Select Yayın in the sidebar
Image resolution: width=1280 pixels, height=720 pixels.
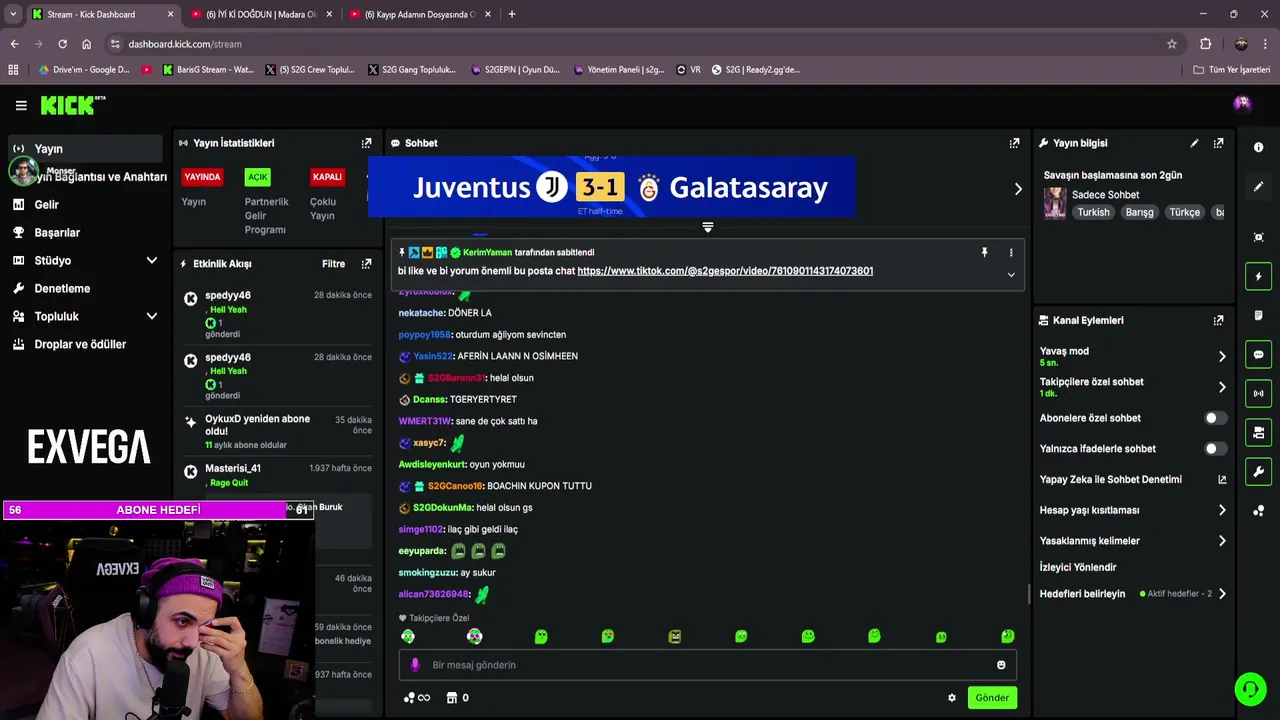(84, 148)
